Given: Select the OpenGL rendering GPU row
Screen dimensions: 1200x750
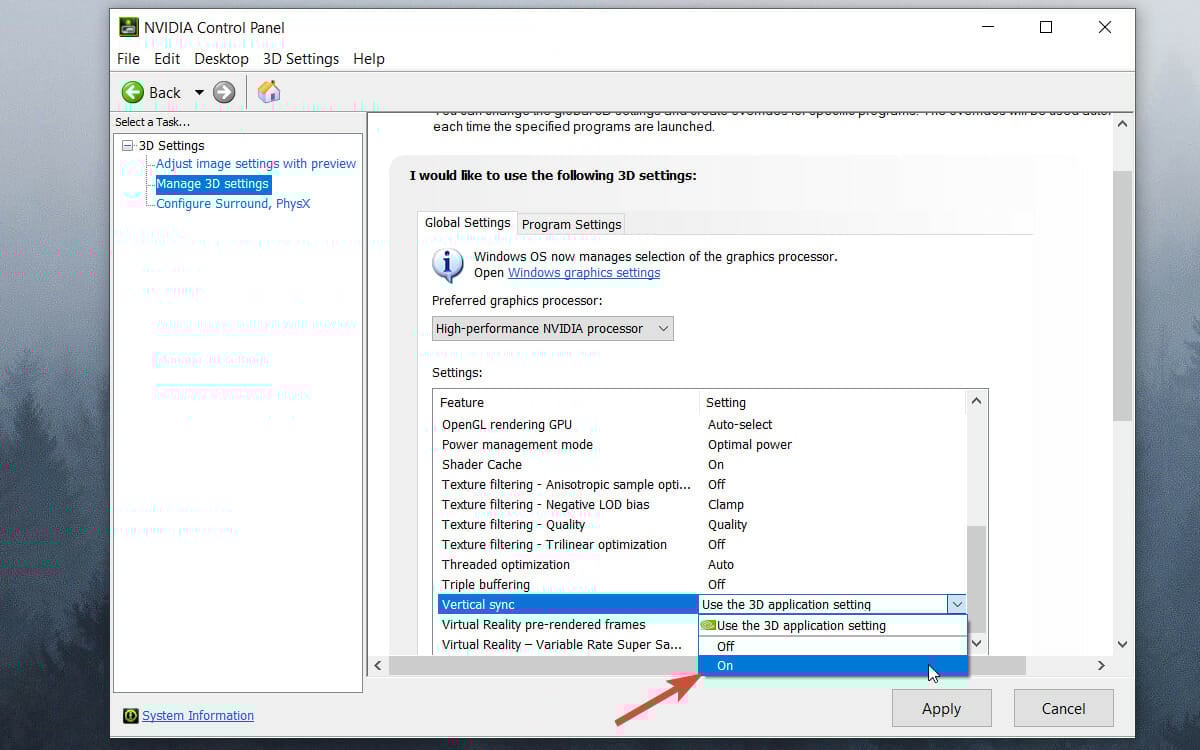Looking at the screenshot, I should click(x=702, y=425).
